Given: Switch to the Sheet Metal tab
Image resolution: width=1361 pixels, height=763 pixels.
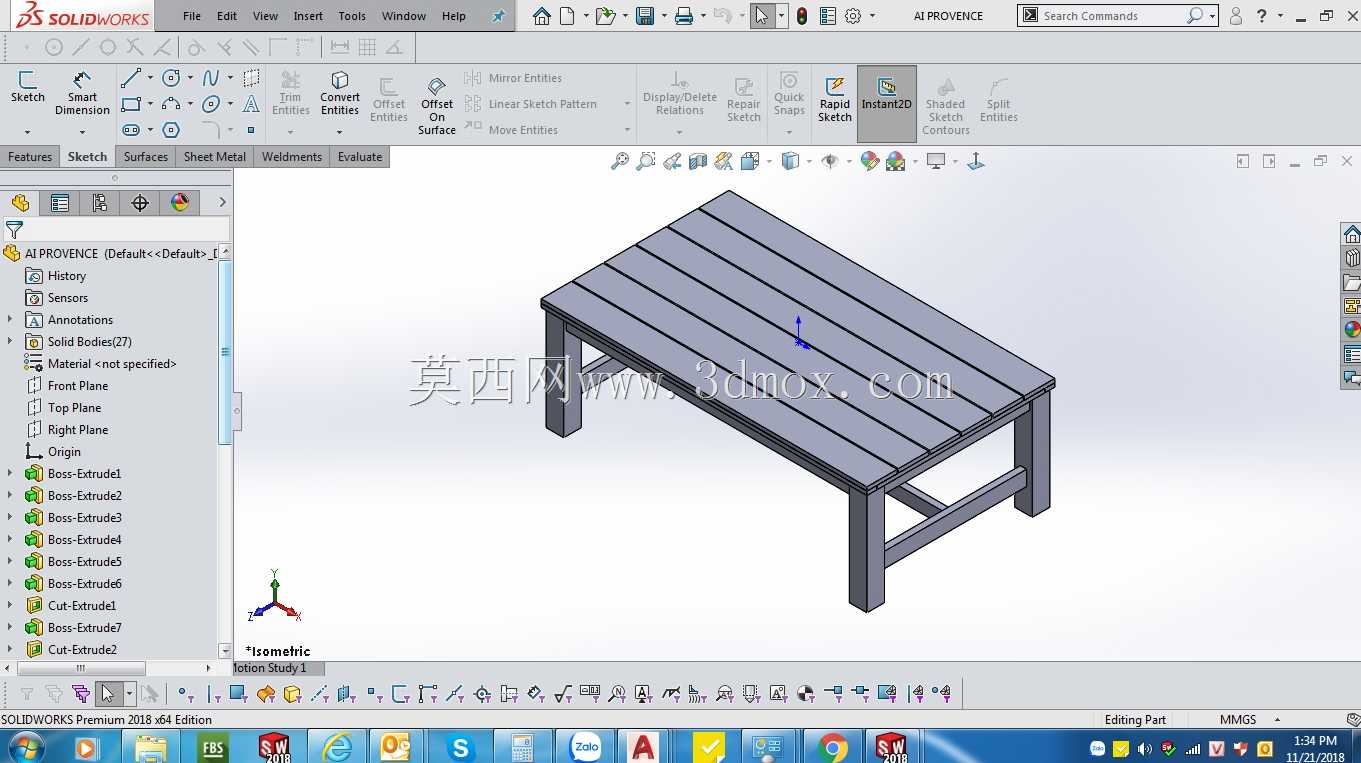Looking at the screenshot, I should click(x=215, y=157).
